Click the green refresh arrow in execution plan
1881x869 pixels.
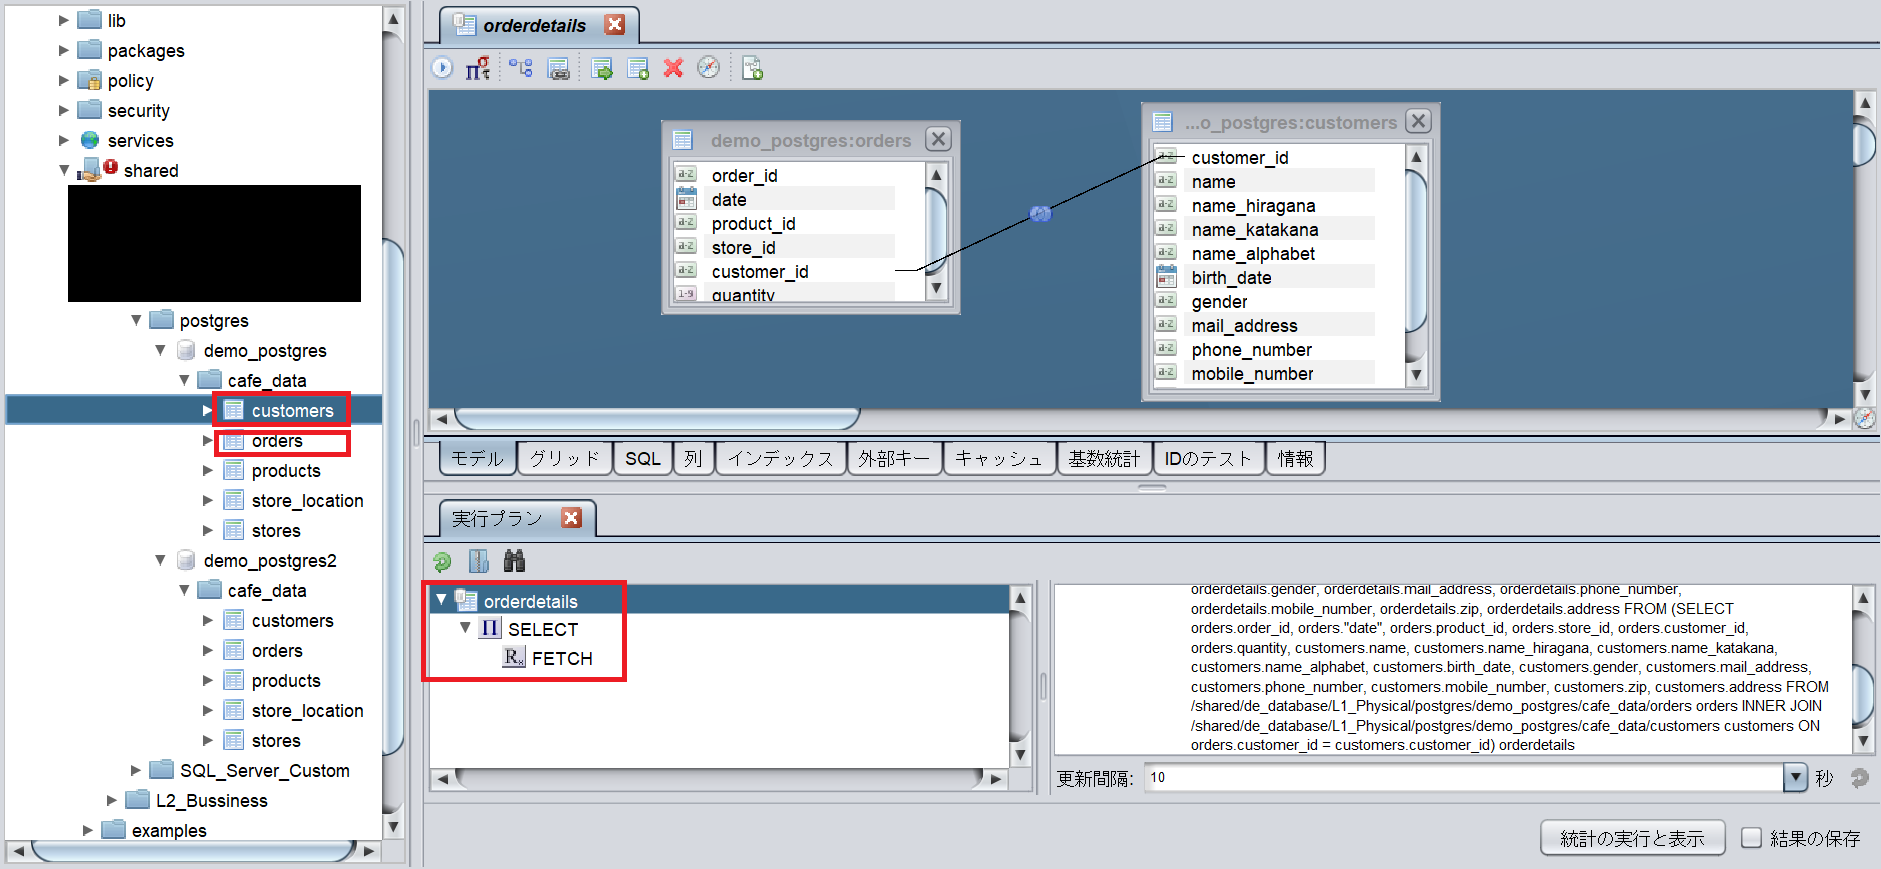pos(442,561)
